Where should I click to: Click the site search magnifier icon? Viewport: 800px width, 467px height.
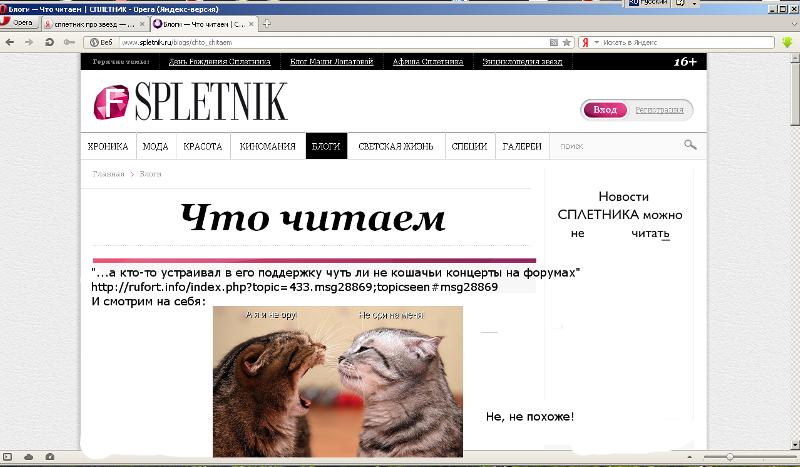(690, 145)
